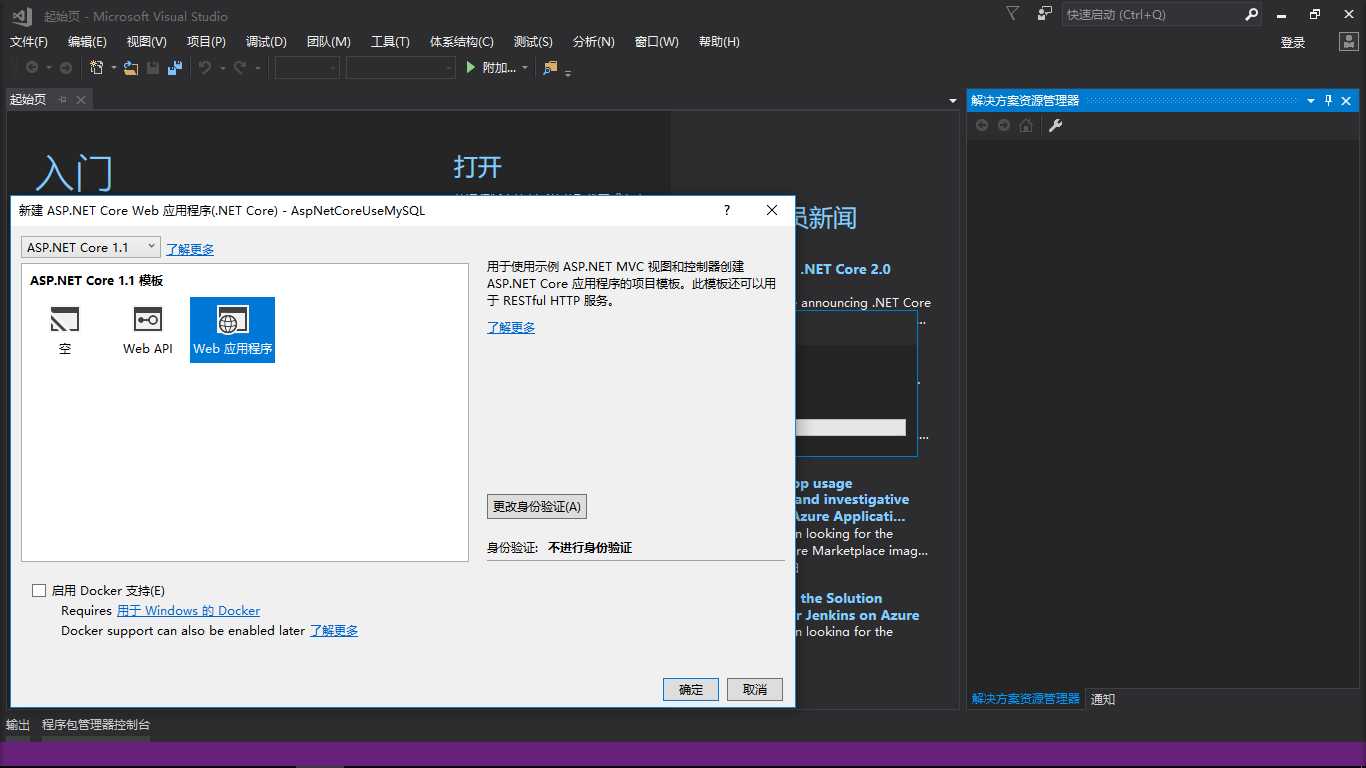1366x768 pixels.
Task: Click the Navigate Backward toolbar arrow
Action: click(32, 68)
